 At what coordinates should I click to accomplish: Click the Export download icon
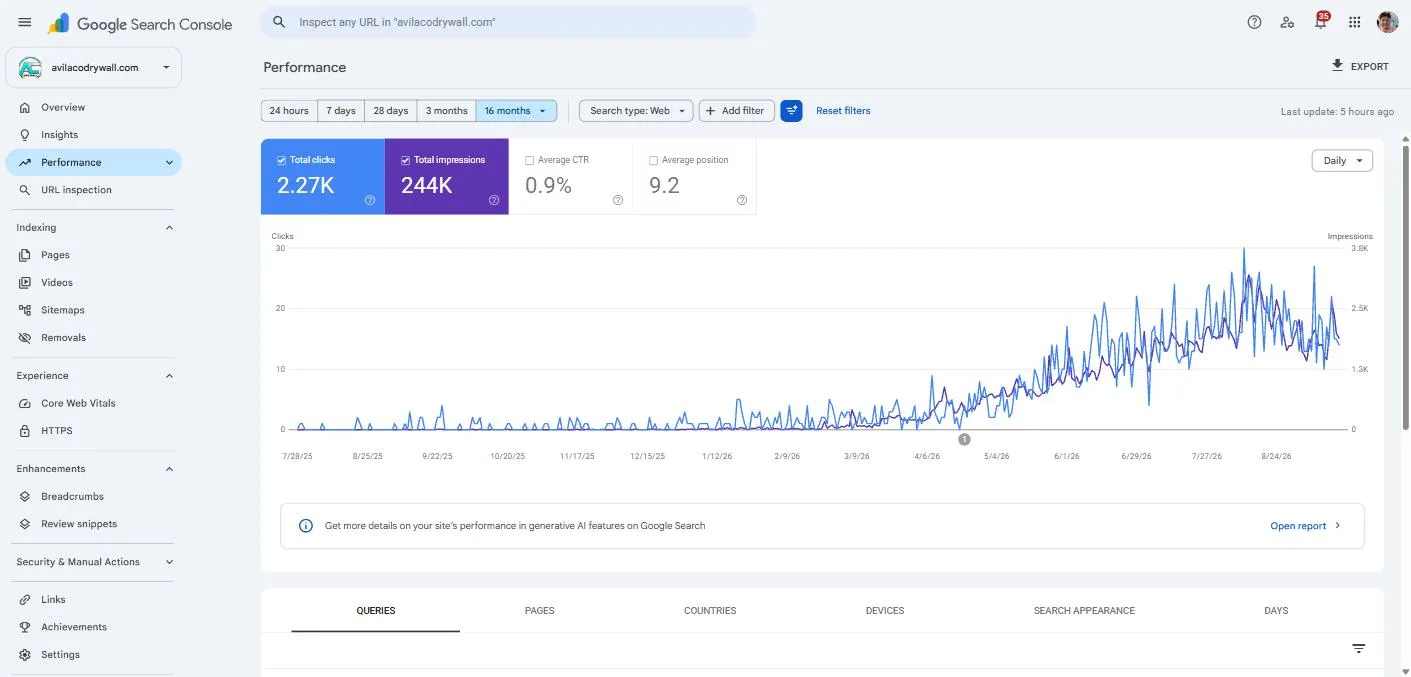coord(1337,66)
